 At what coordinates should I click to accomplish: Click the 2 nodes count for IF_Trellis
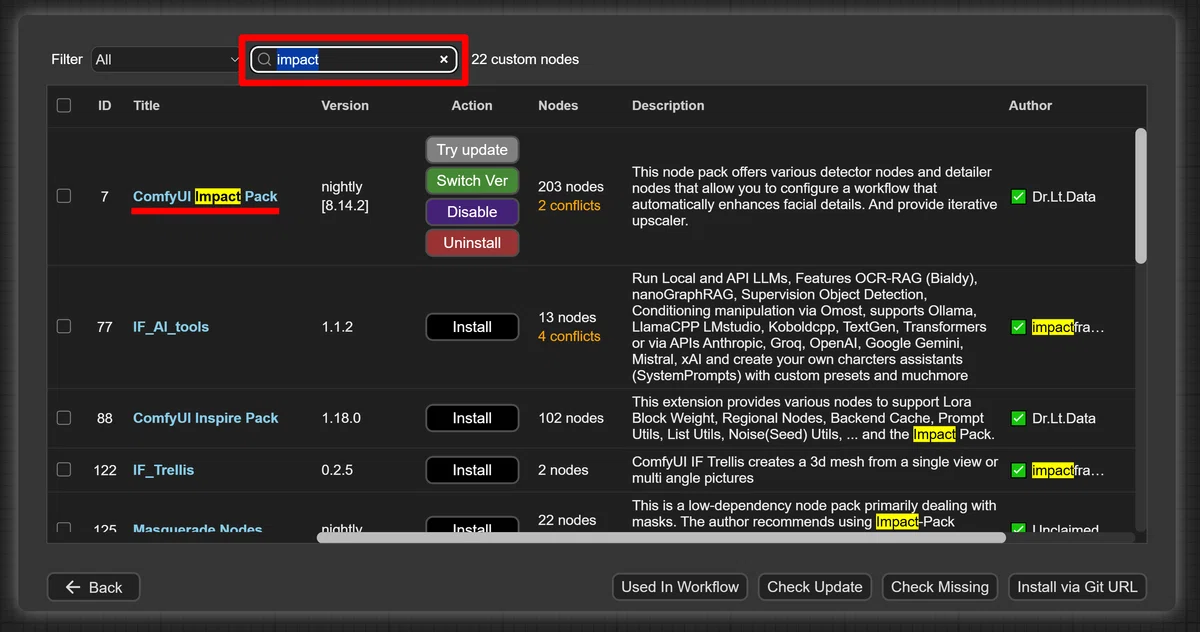563,470
